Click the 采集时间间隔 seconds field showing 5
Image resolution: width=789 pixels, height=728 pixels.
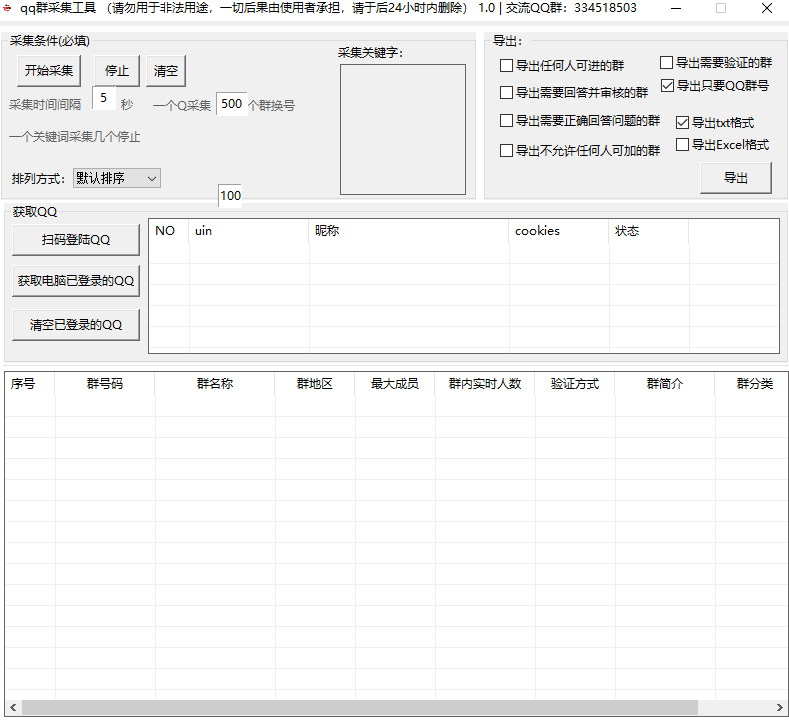coord(104,98)
